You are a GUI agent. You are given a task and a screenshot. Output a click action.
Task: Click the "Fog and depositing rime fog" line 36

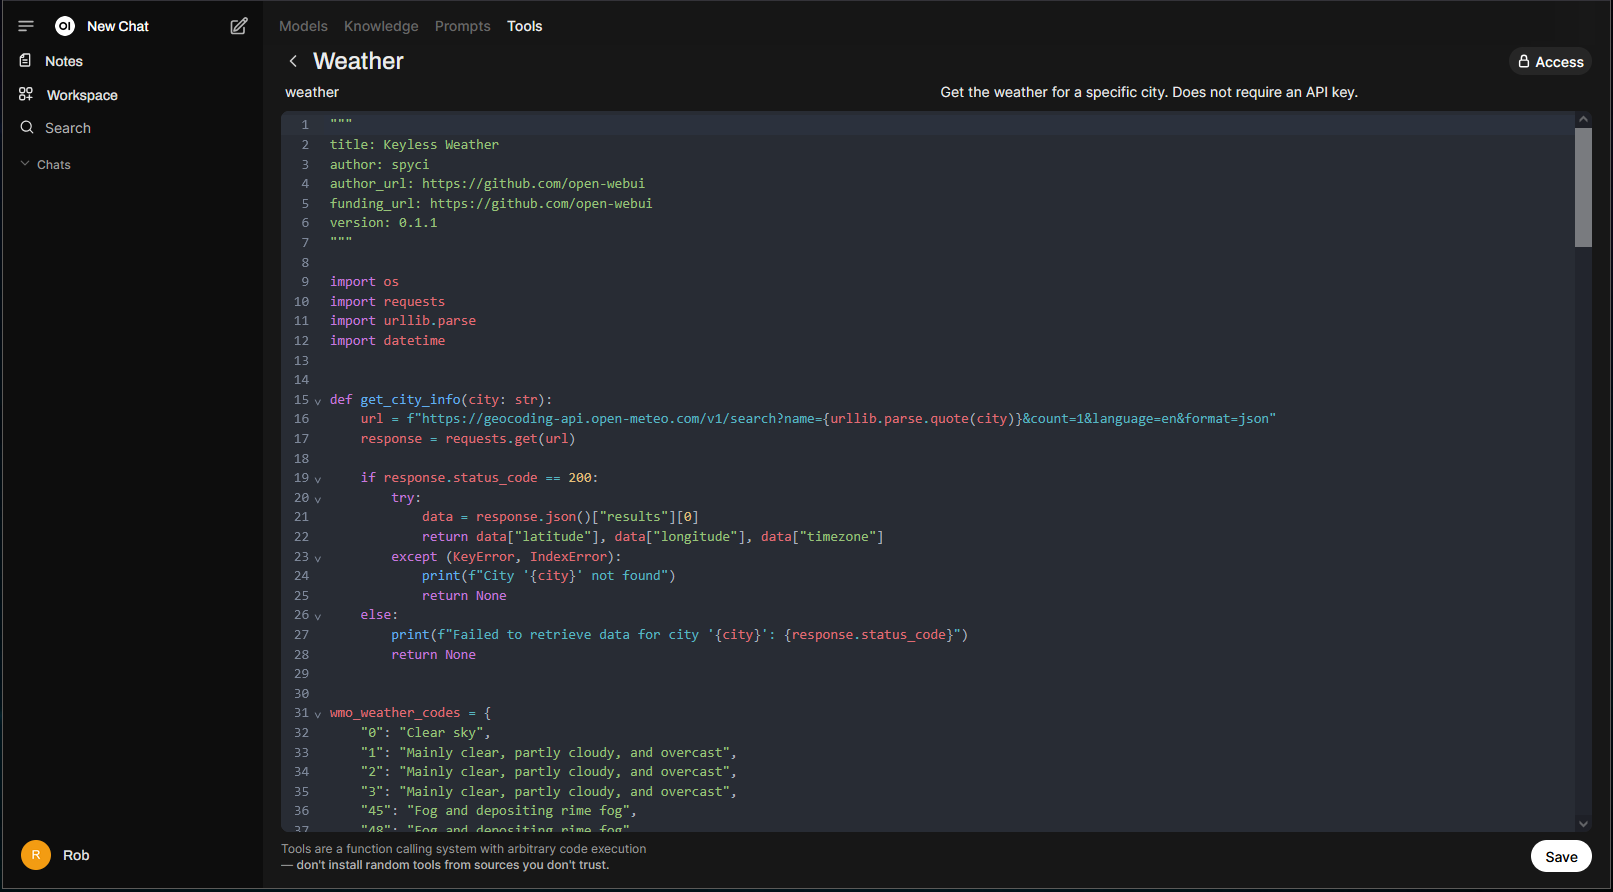(x=499, y=811)
